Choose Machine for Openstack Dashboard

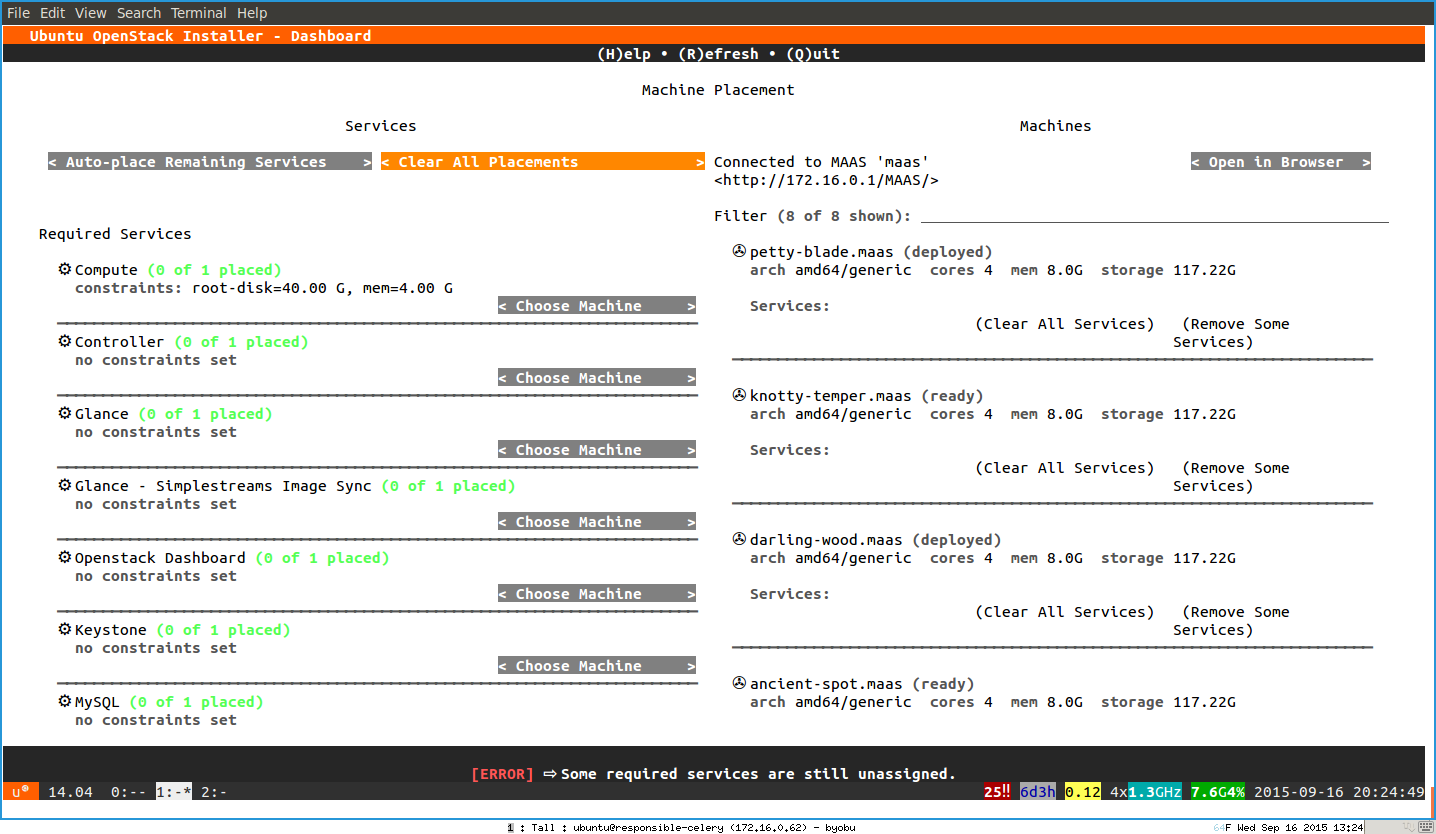point(597,594)
